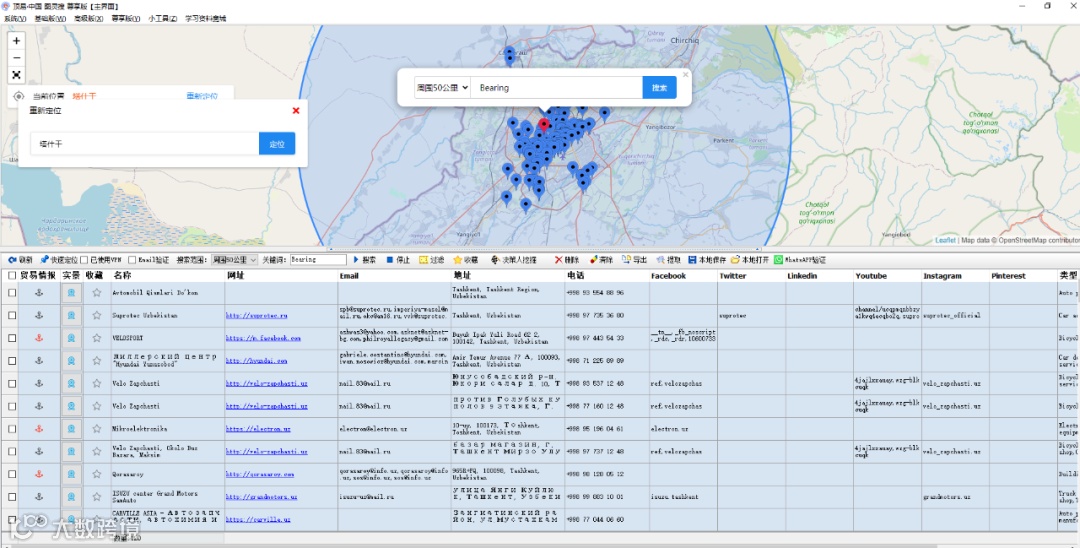Open the 高级版 menu

(88, 19)
